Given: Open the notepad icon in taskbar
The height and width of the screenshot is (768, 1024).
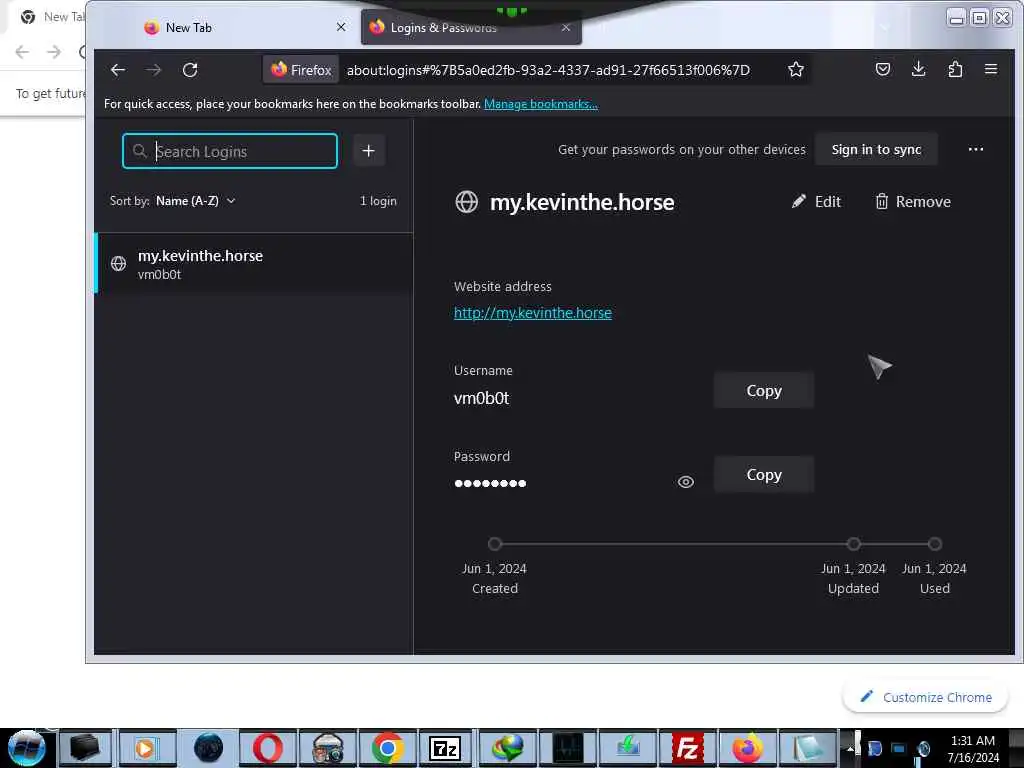Looking at the screenshot, I should coord(807,748).
